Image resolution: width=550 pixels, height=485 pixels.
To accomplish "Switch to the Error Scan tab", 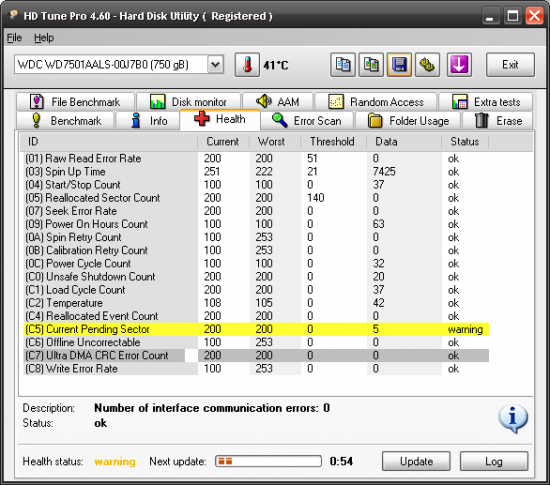I will (307, 121).
